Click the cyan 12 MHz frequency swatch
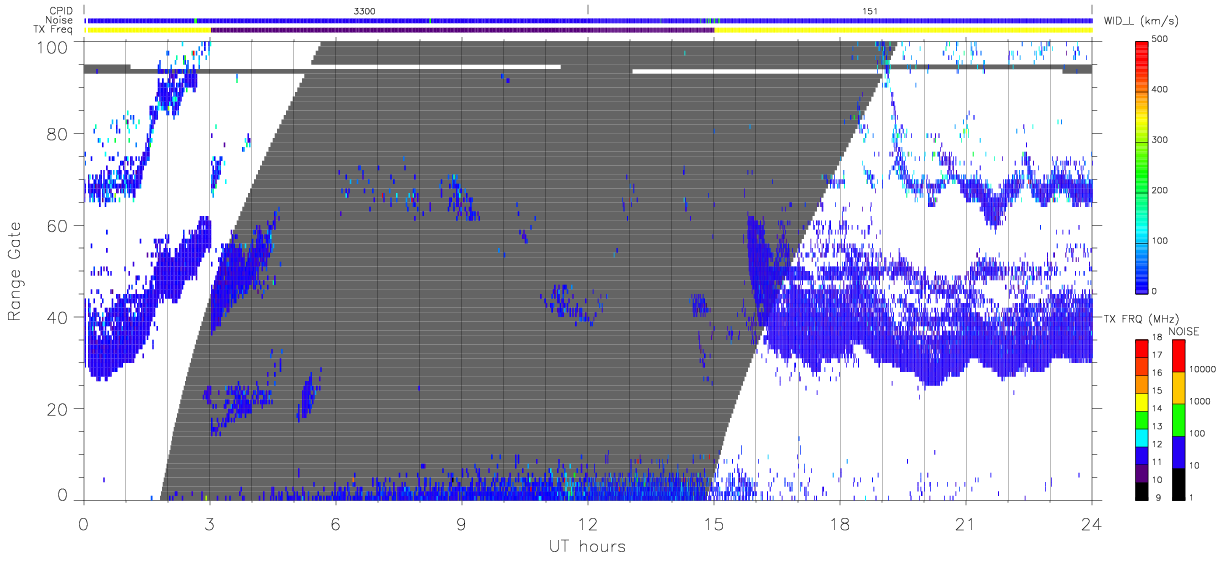The image size is (1228, 567). pos(1143,438)
